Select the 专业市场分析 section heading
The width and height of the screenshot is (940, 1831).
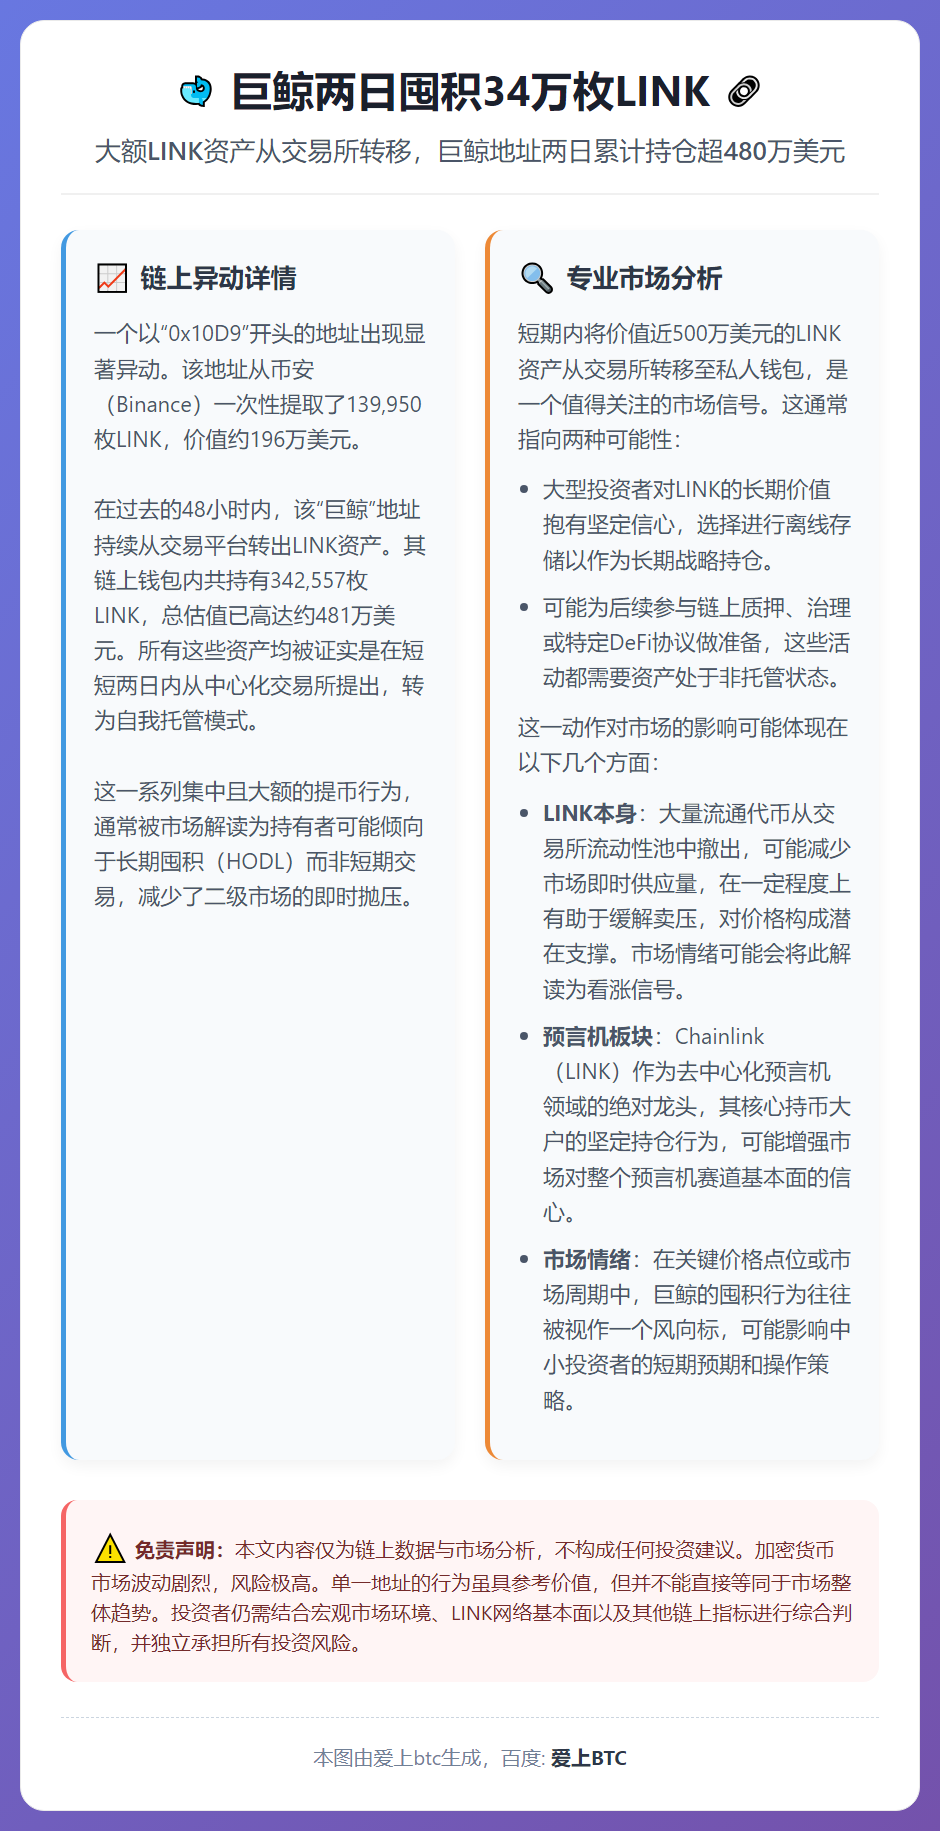pyautogui.click(x=644, y=278)
